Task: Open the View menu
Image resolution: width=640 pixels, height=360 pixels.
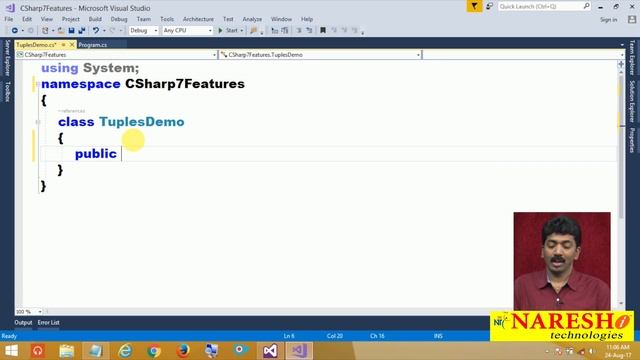Action: tap(47, 19)
